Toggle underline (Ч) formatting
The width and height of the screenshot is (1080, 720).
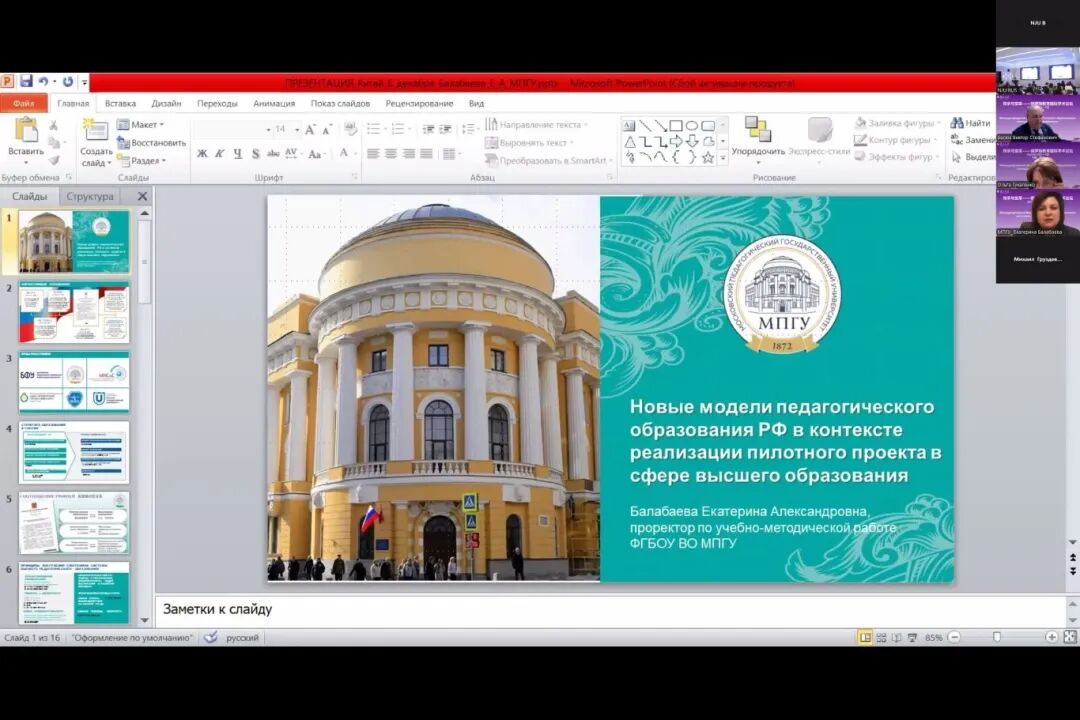pyautogui.click(x=238, y=154)
